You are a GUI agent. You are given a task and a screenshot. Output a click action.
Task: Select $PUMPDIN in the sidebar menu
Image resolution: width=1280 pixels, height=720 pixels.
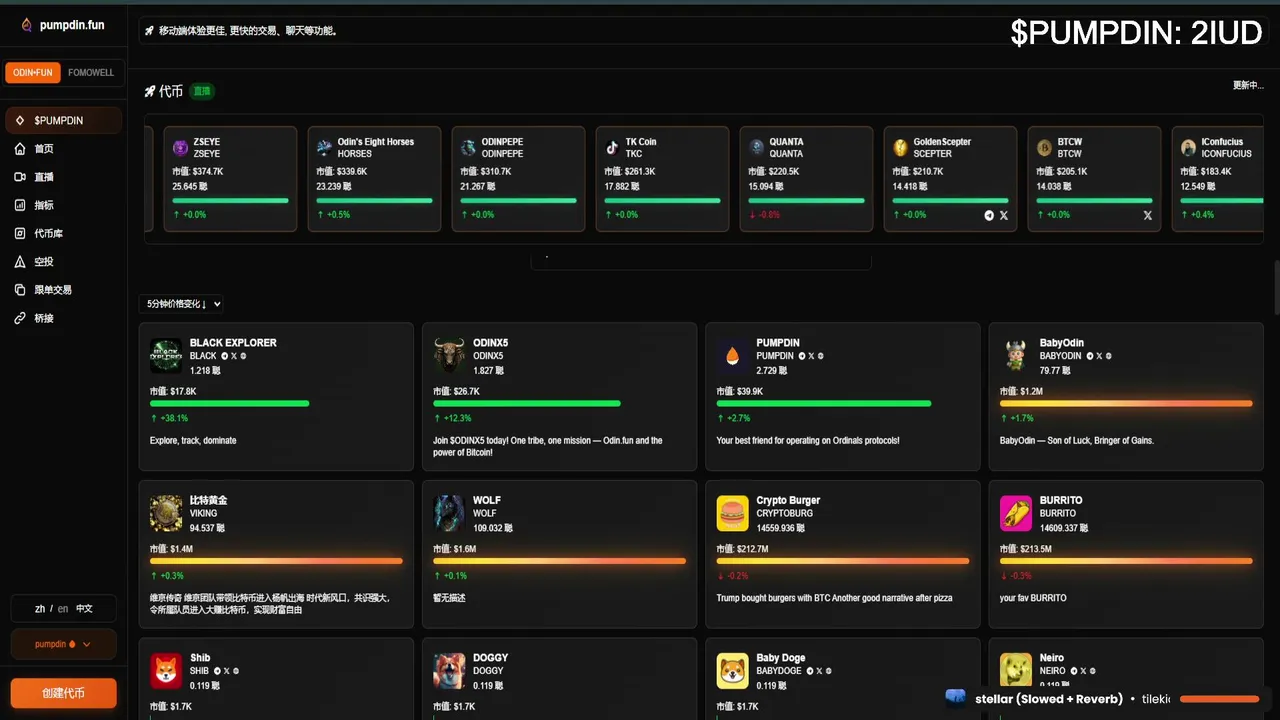coord(63,120)
